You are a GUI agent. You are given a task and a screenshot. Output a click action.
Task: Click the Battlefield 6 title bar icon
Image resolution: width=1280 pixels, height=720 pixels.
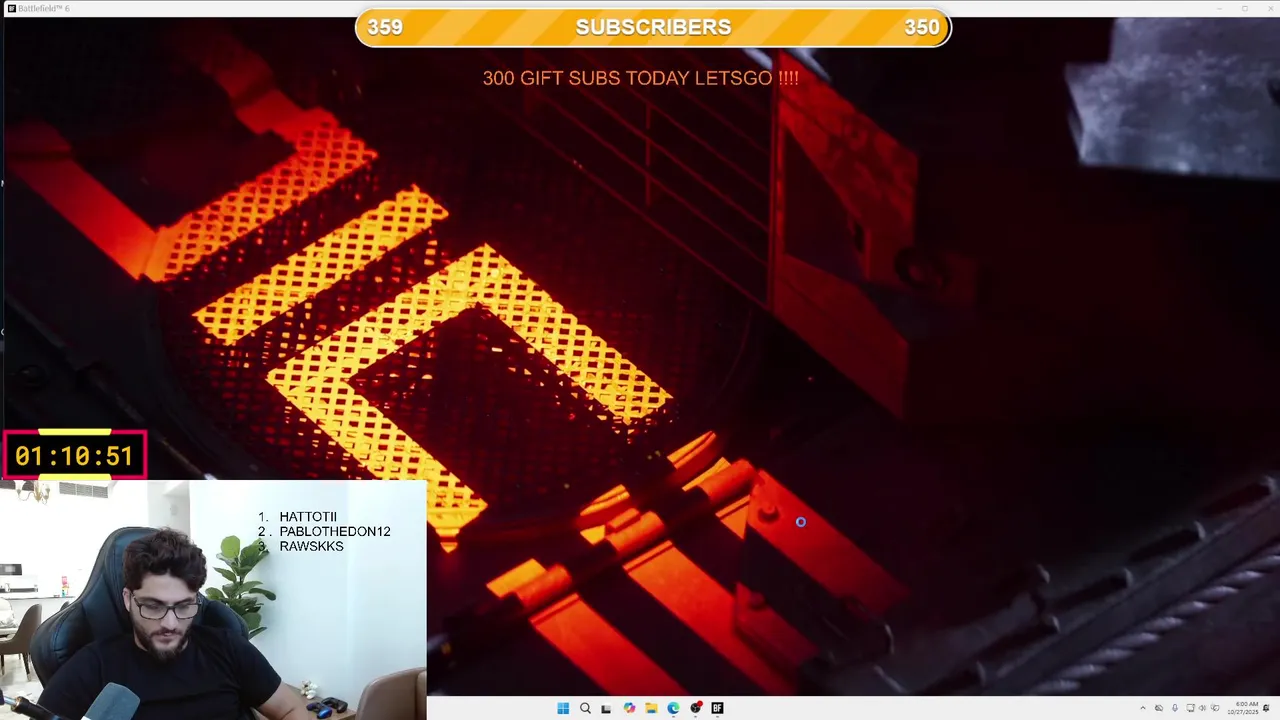click(11, 8)
